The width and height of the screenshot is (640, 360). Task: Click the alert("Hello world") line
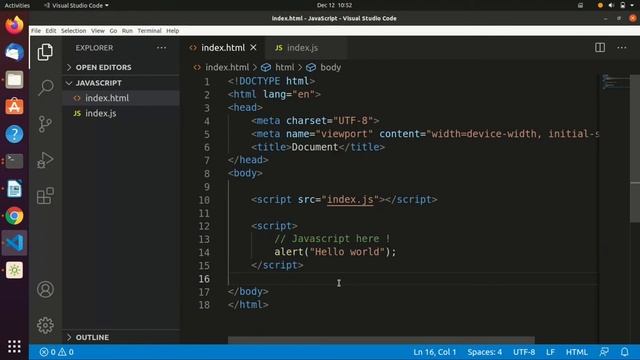(x=335, y=252)
